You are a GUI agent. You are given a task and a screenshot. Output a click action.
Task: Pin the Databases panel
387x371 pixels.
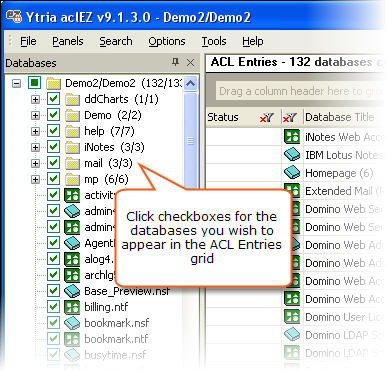[x=175, y=62]
